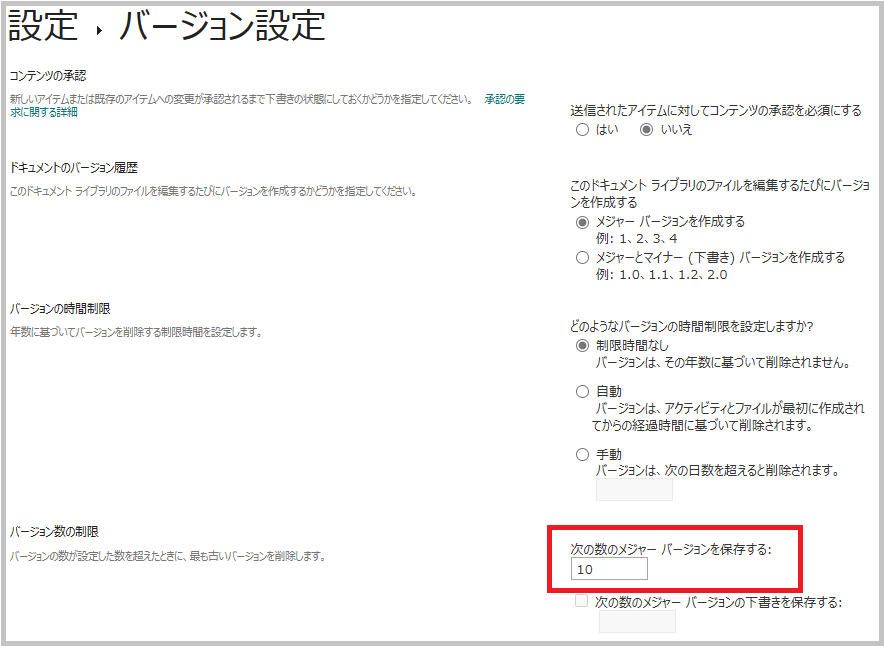The height and width of the screenshot is (647, 884).
Task: Click the バージョン設定 page title text
Action: [223, 26]
